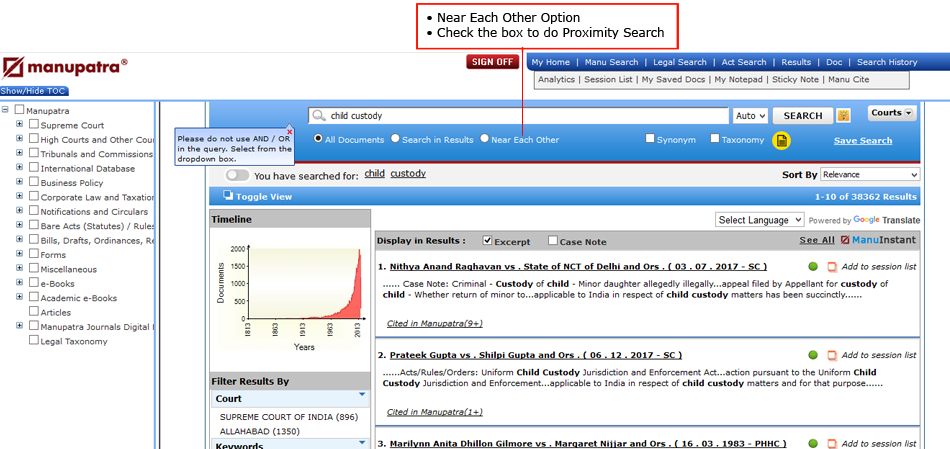Open the Sort By Relevance dropdown
Image resolution: width=950 pixels, height=449 pixels.
tap(870, 175)
